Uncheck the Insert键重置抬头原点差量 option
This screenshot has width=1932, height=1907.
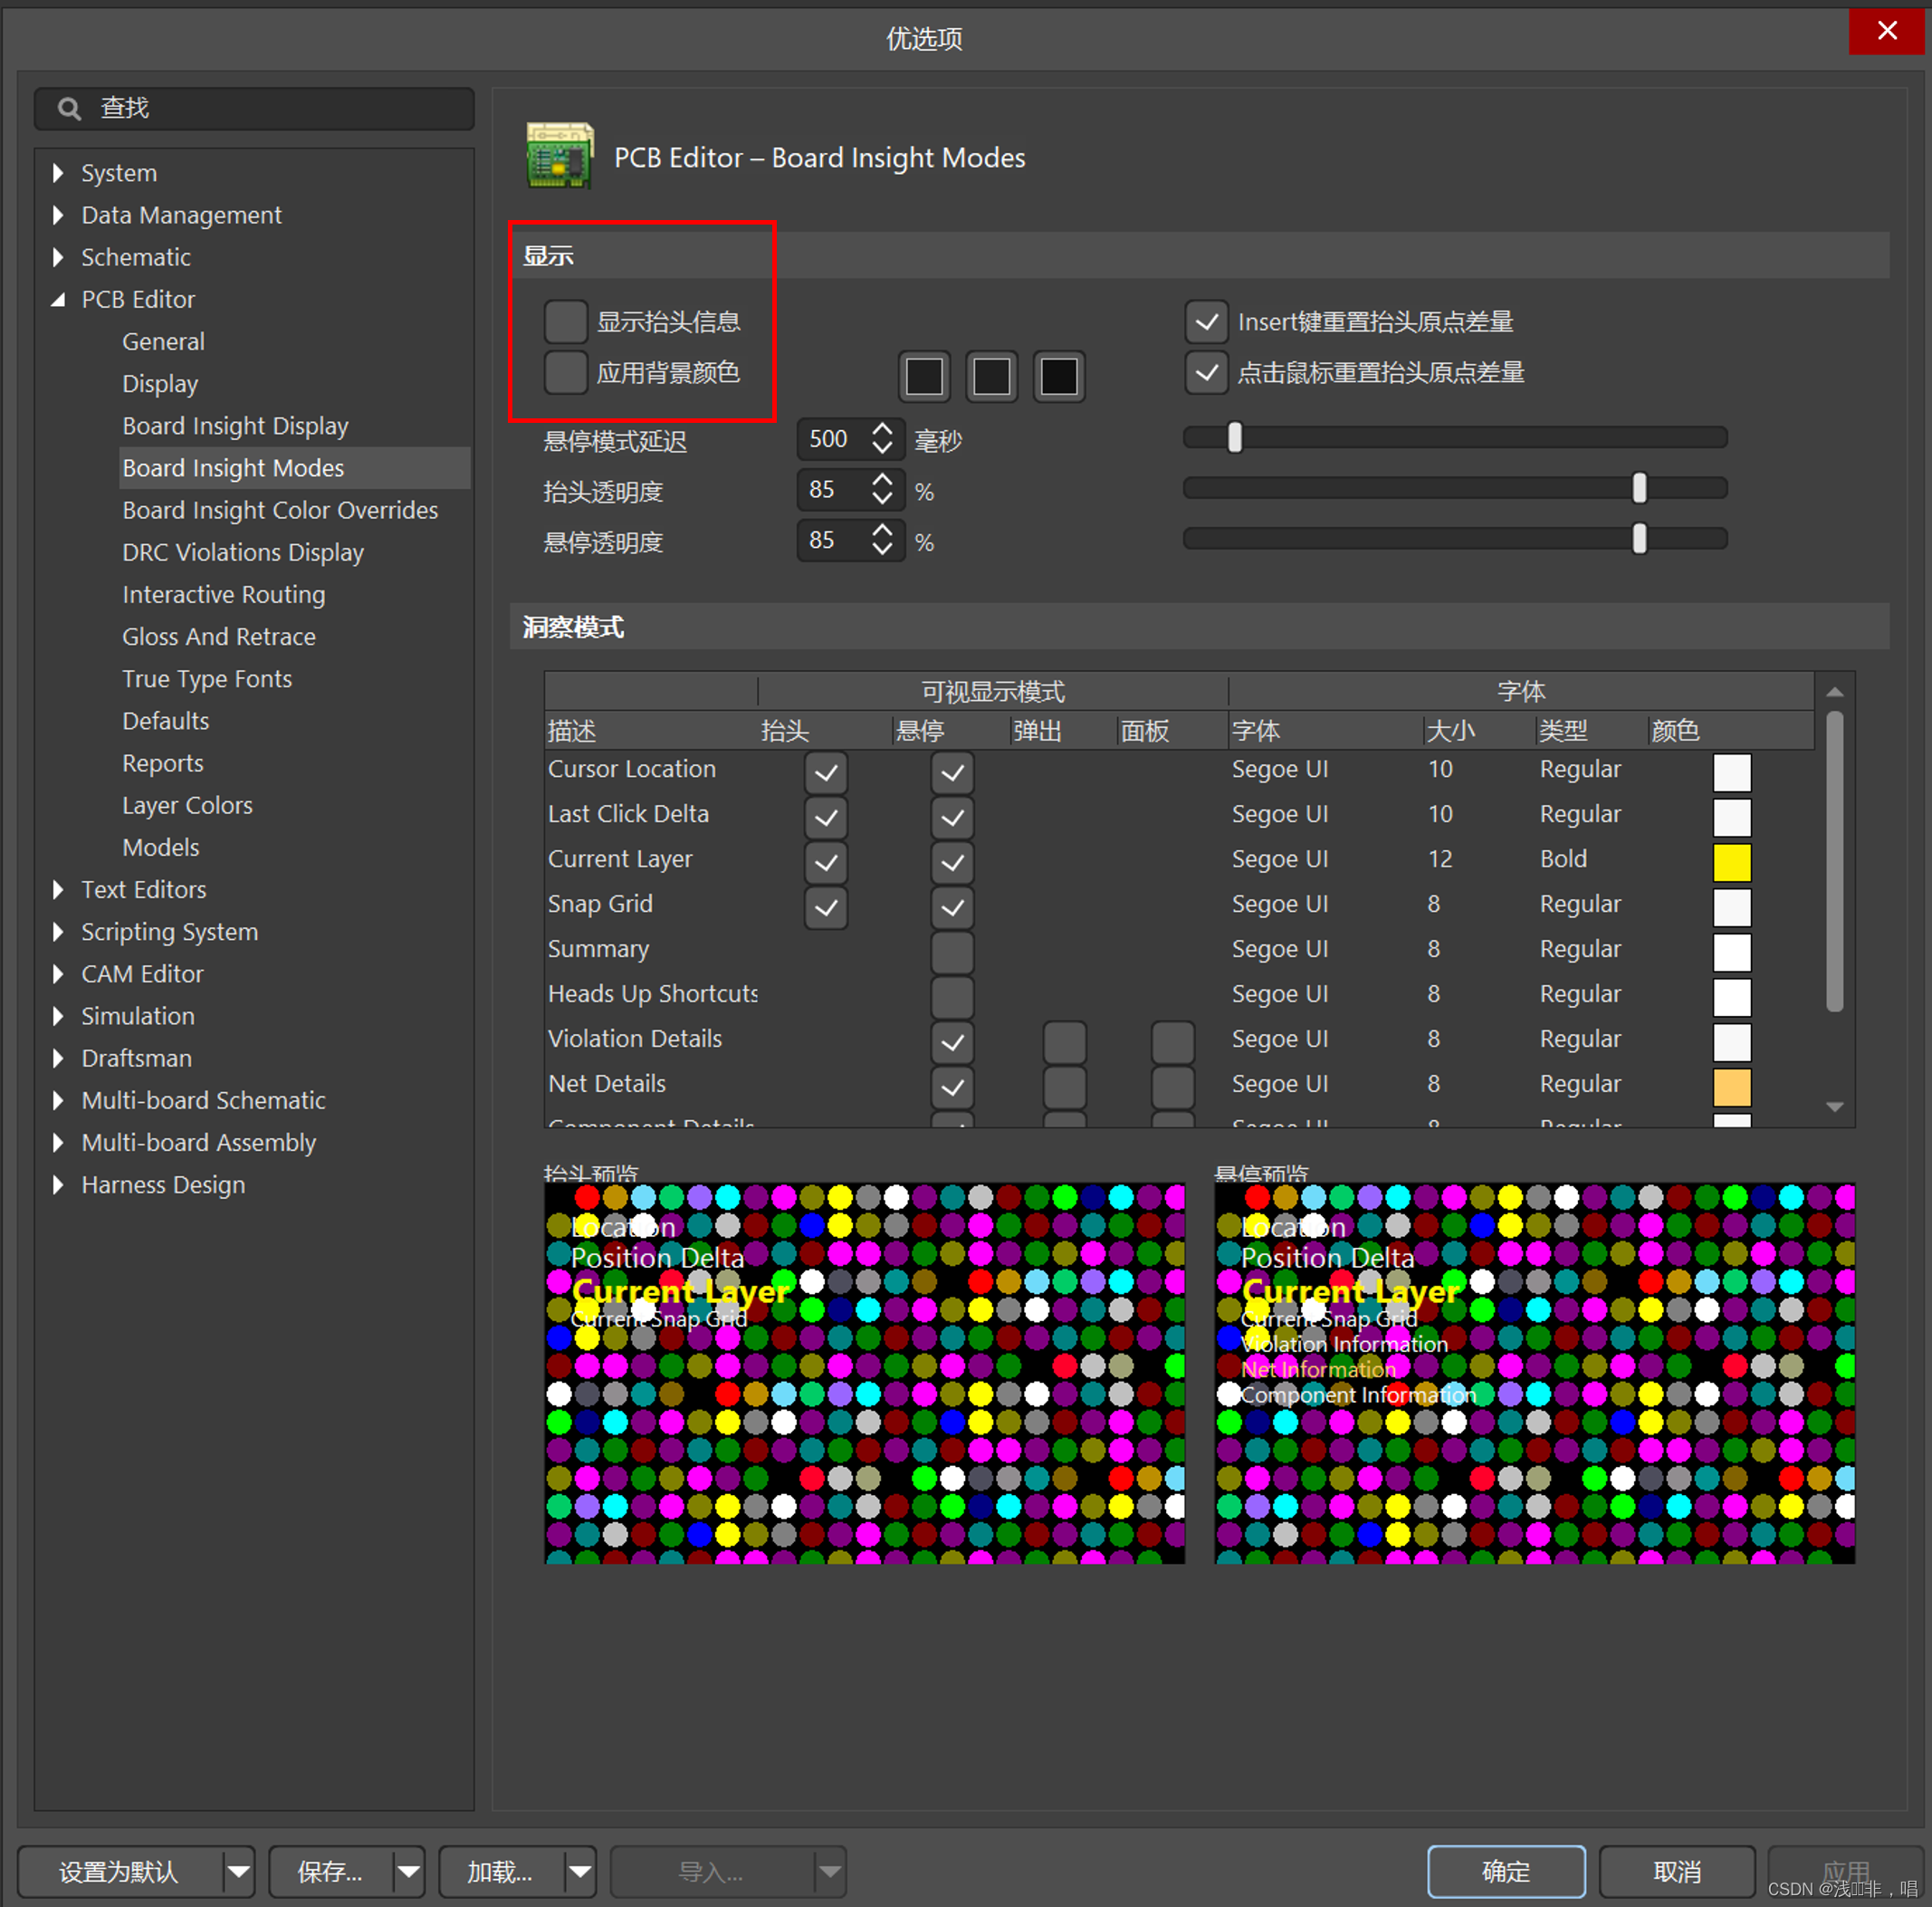tap(1206, 322)
